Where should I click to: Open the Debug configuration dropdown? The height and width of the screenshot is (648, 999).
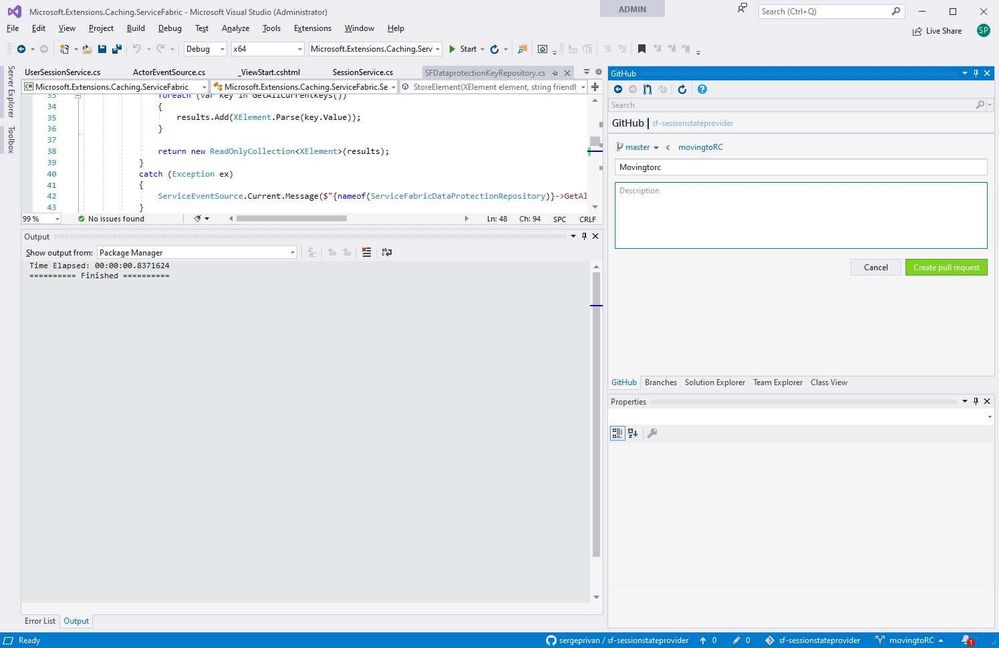tap(205, 49)
